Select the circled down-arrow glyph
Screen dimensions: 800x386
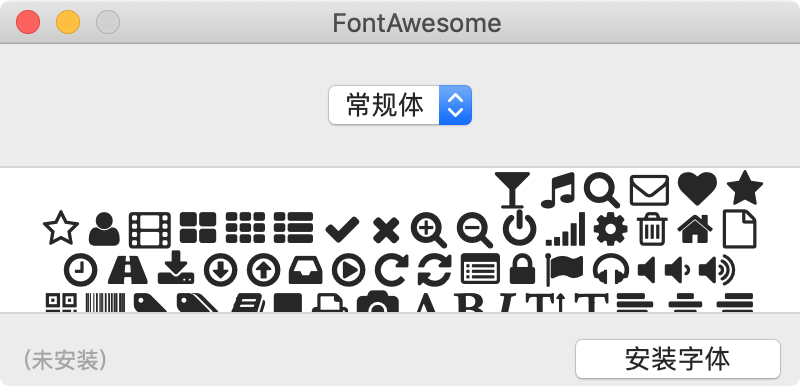point(220,269)
